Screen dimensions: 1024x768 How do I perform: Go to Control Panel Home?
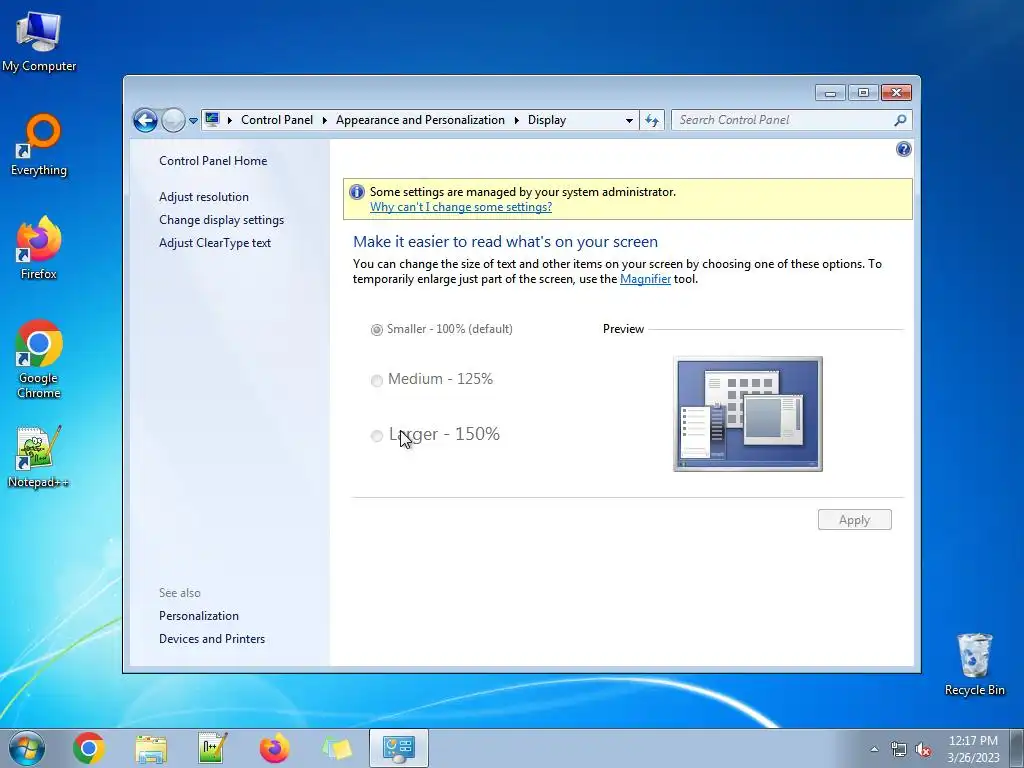click(213, 161)
